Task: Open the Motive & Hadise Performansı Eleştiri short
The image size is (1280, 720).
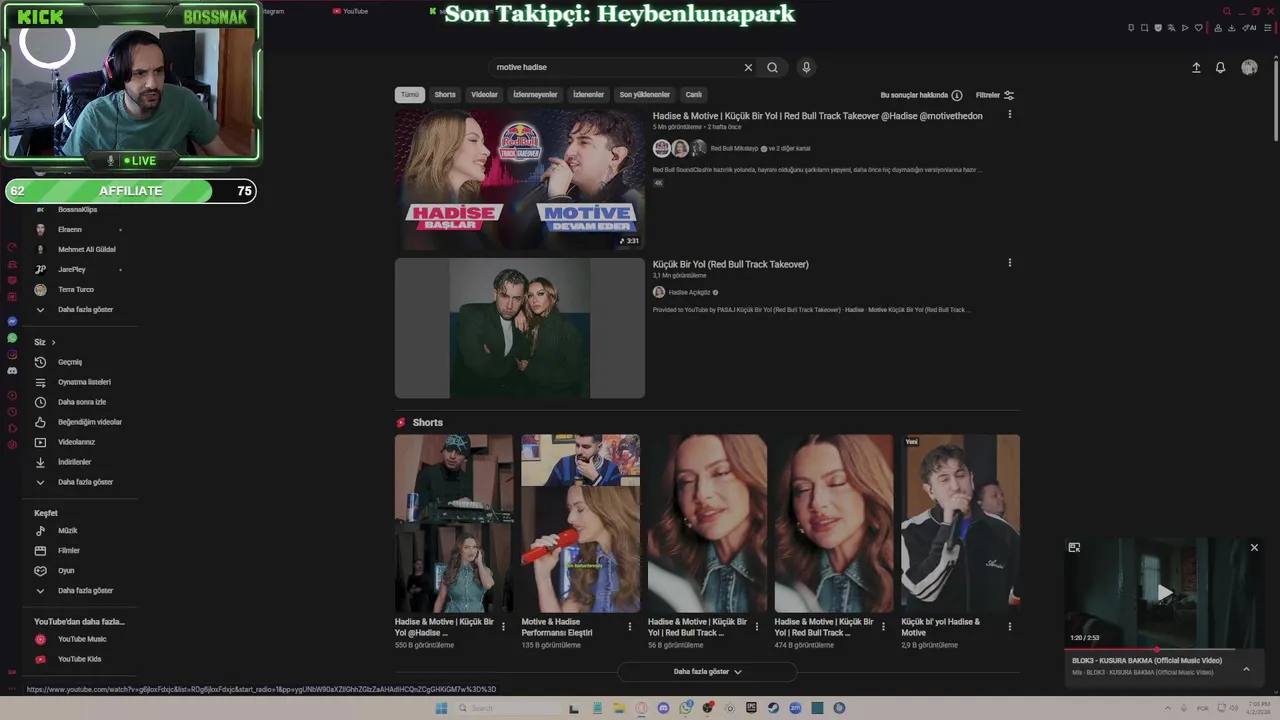Action: 580,523
